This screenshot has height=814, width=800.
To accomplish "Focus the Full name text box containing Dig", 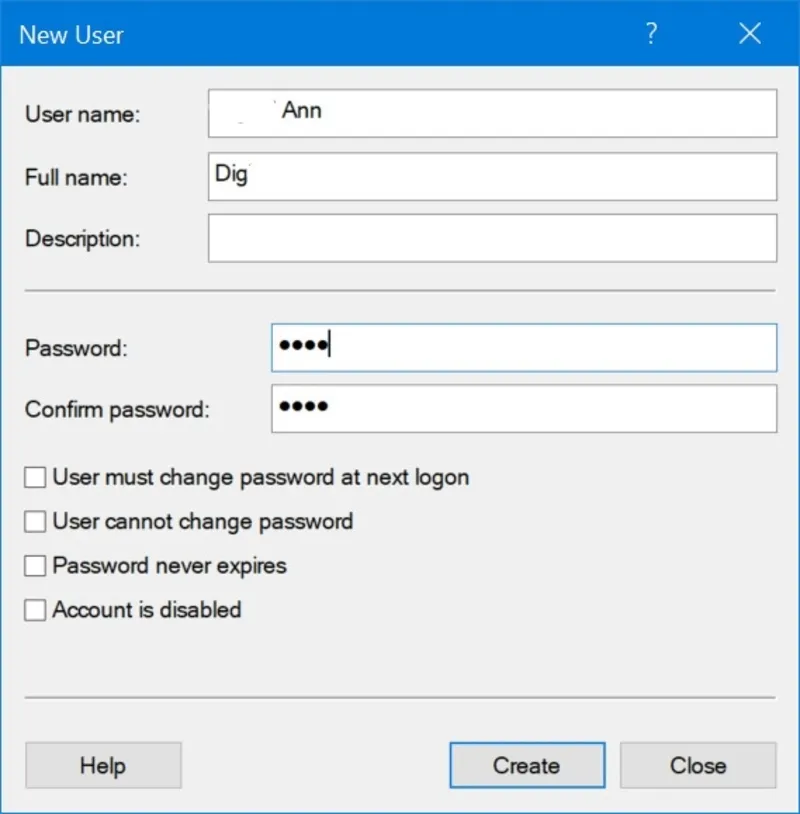I will 492,176.
